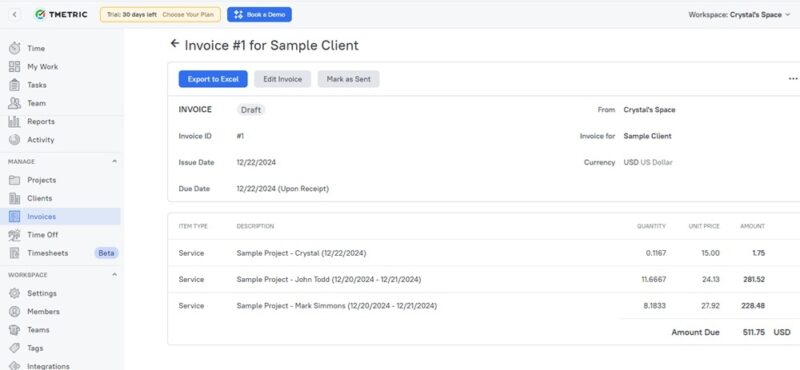
Task: Click the Time stopwatch icon
Action: click(x=14, y=48)
